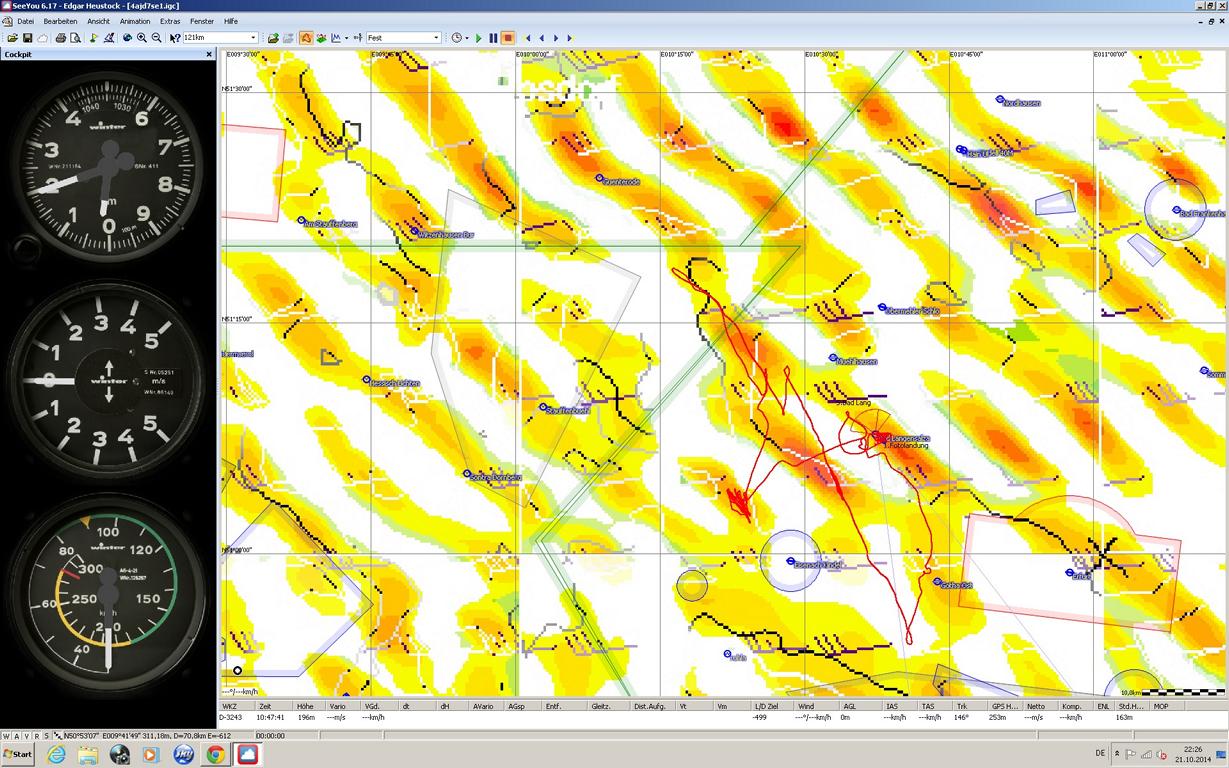Expand the Fest mode dropdown
1229x768 pixels.
436,38
